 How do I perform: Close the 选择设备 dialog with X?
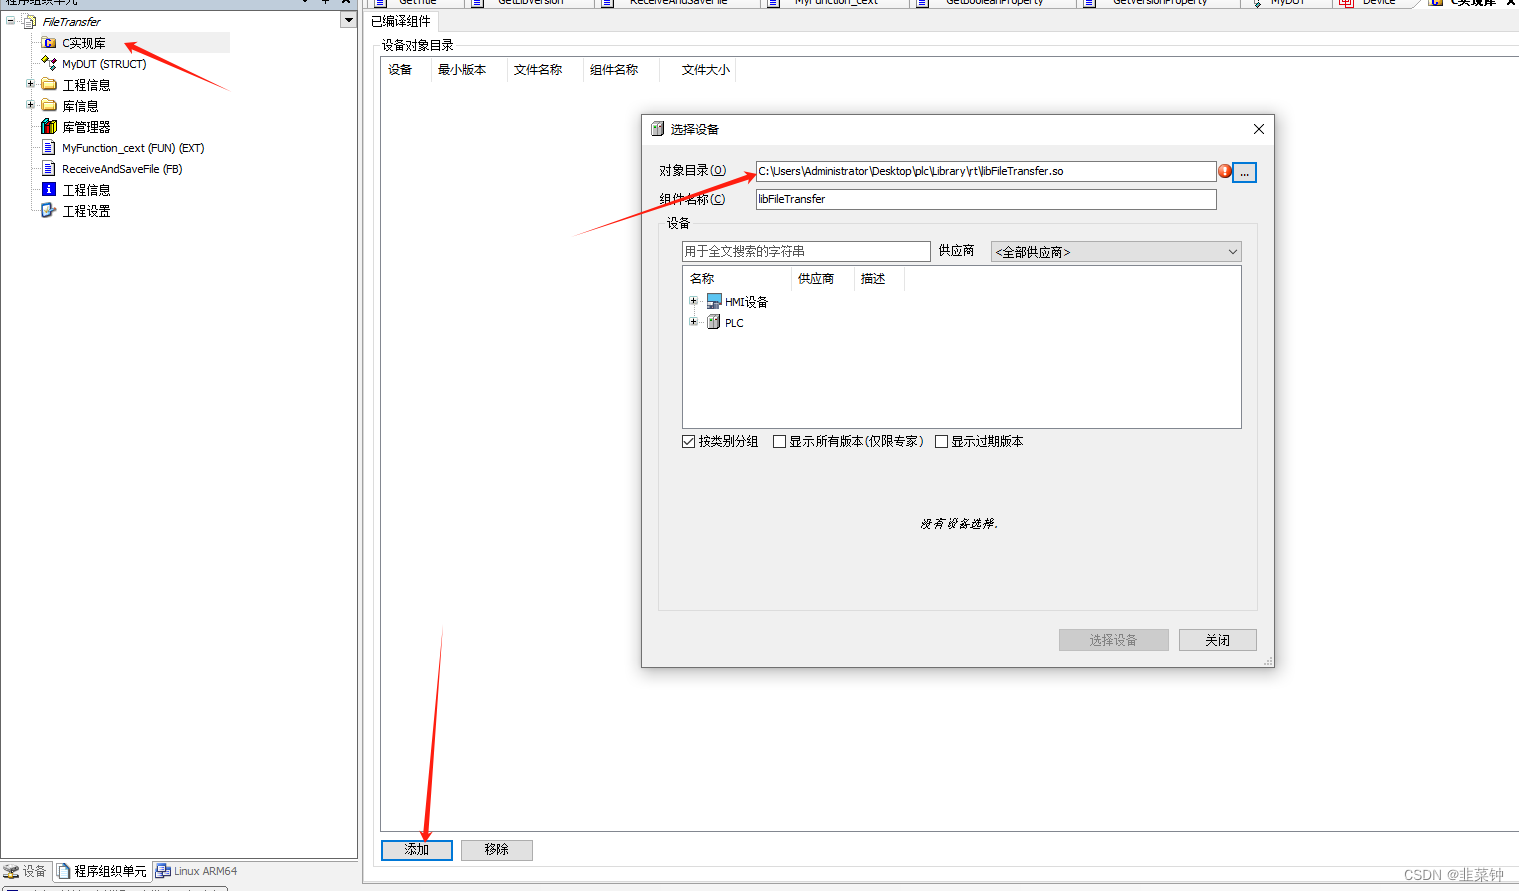[1259, 129]
